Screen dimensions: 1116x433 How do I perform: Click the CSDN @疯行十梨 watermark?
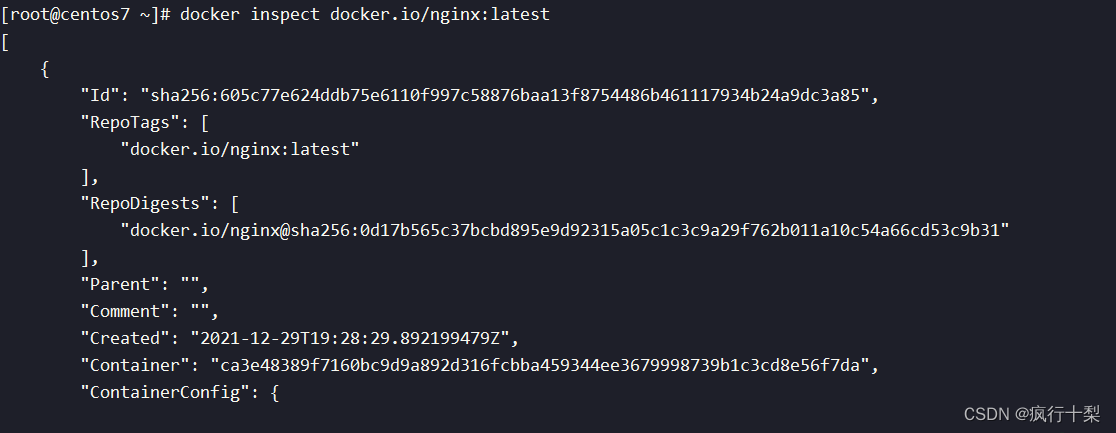tap(1031, 414)
